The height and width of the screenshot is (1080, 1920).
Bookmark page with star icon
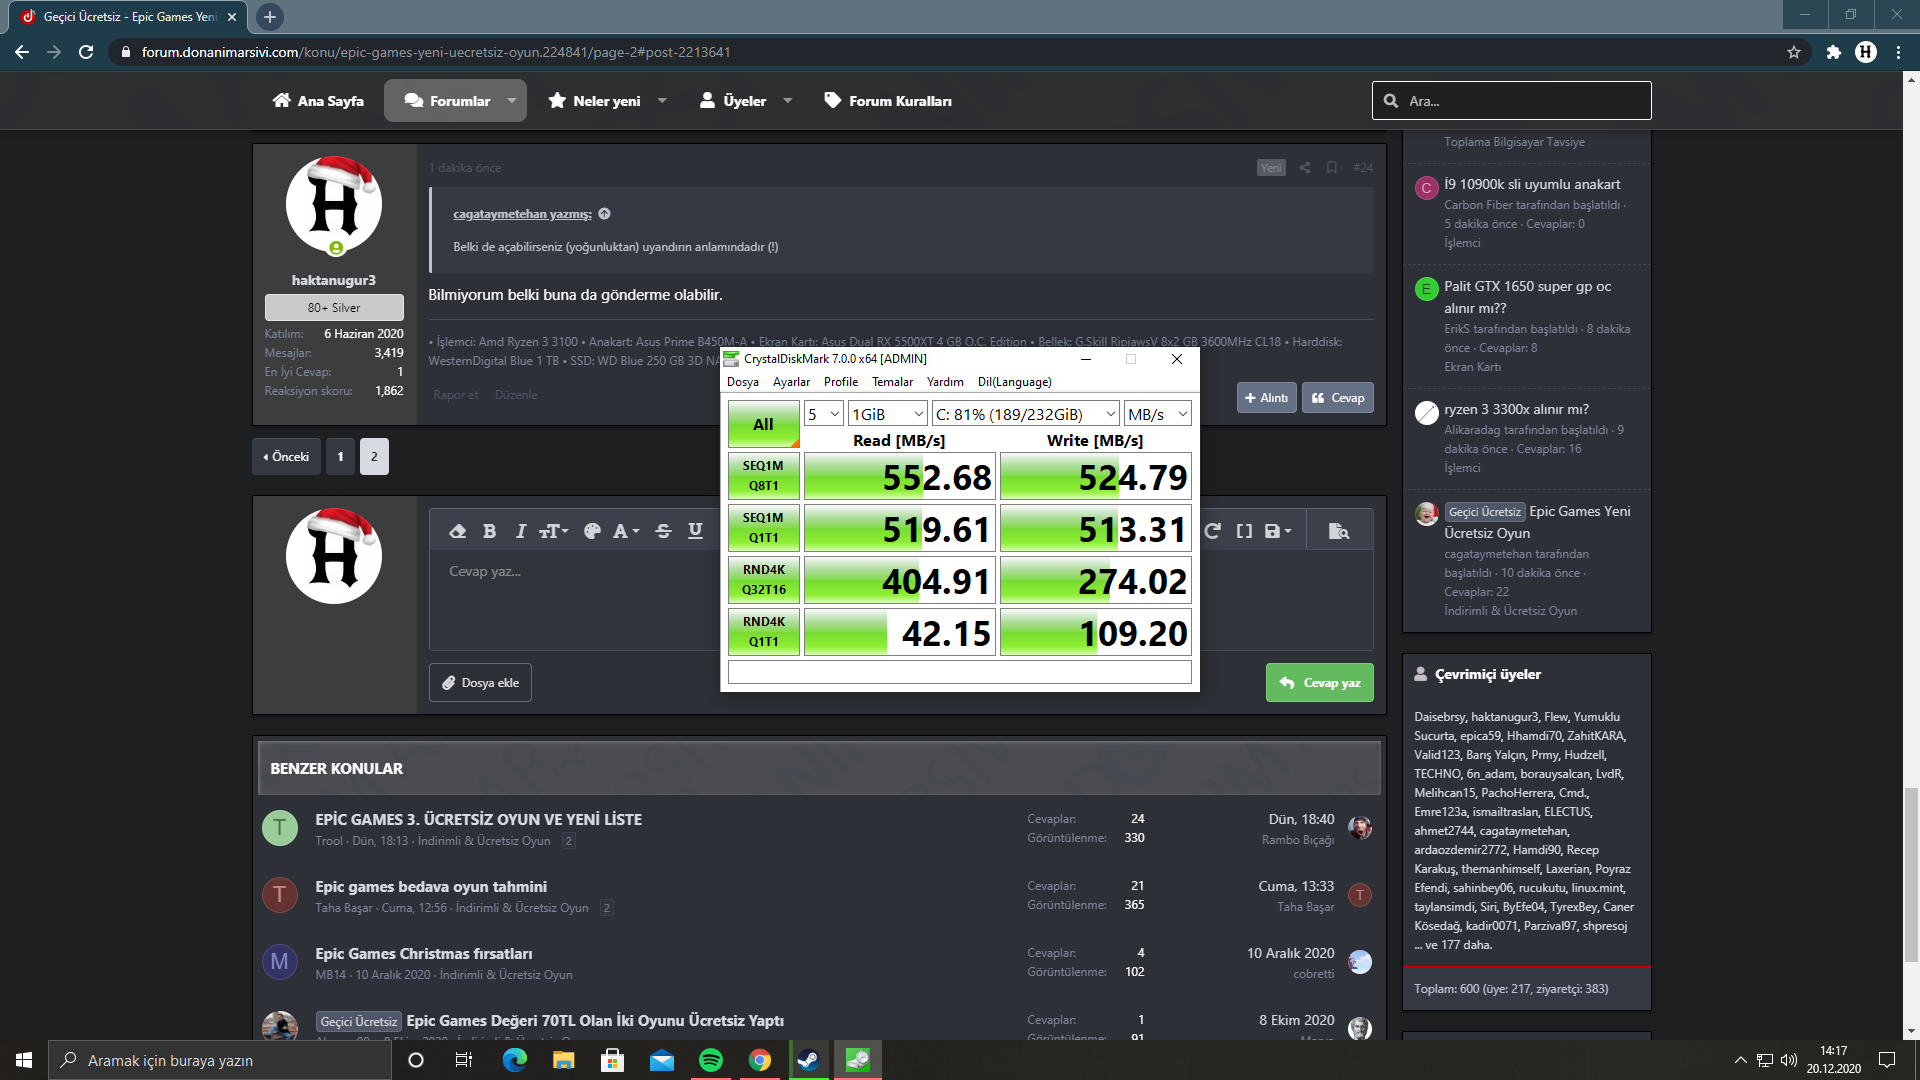pyautogui.click(x=1794, y=52)
